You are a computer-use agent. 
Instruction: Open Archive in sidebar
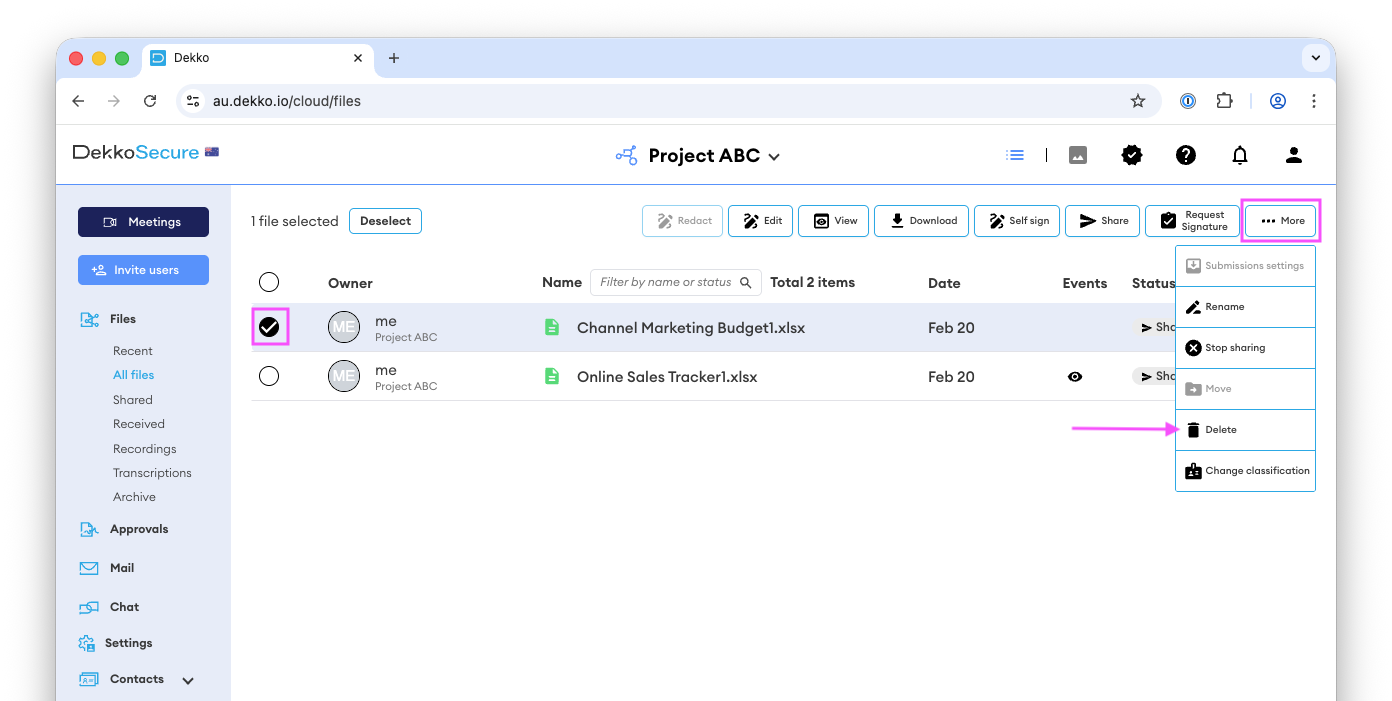pos(134,497)
